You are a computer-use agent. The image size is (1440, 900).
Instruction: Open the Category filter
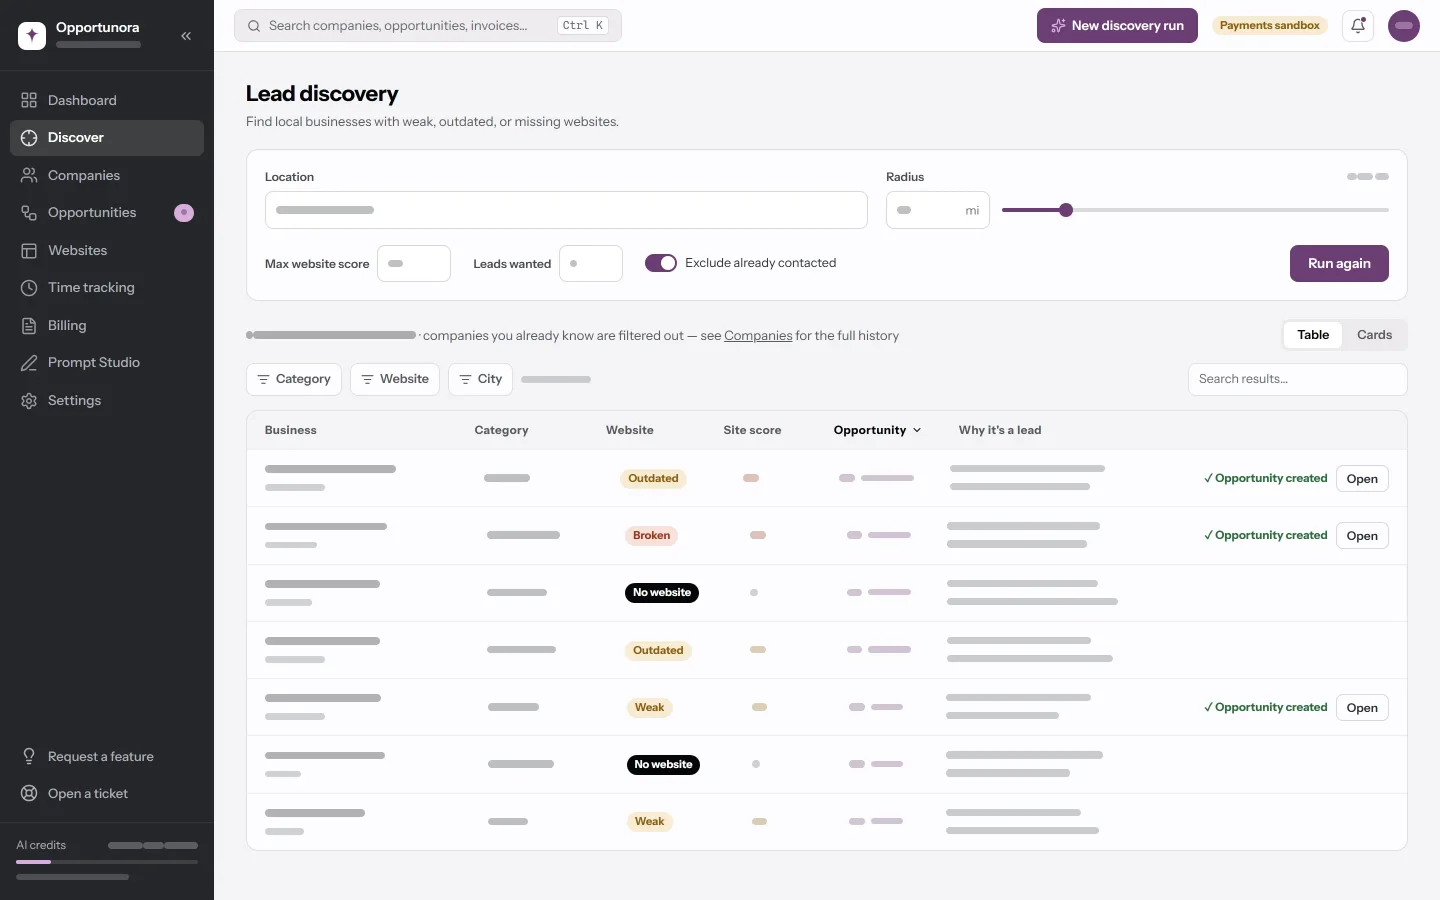point(294,379)
